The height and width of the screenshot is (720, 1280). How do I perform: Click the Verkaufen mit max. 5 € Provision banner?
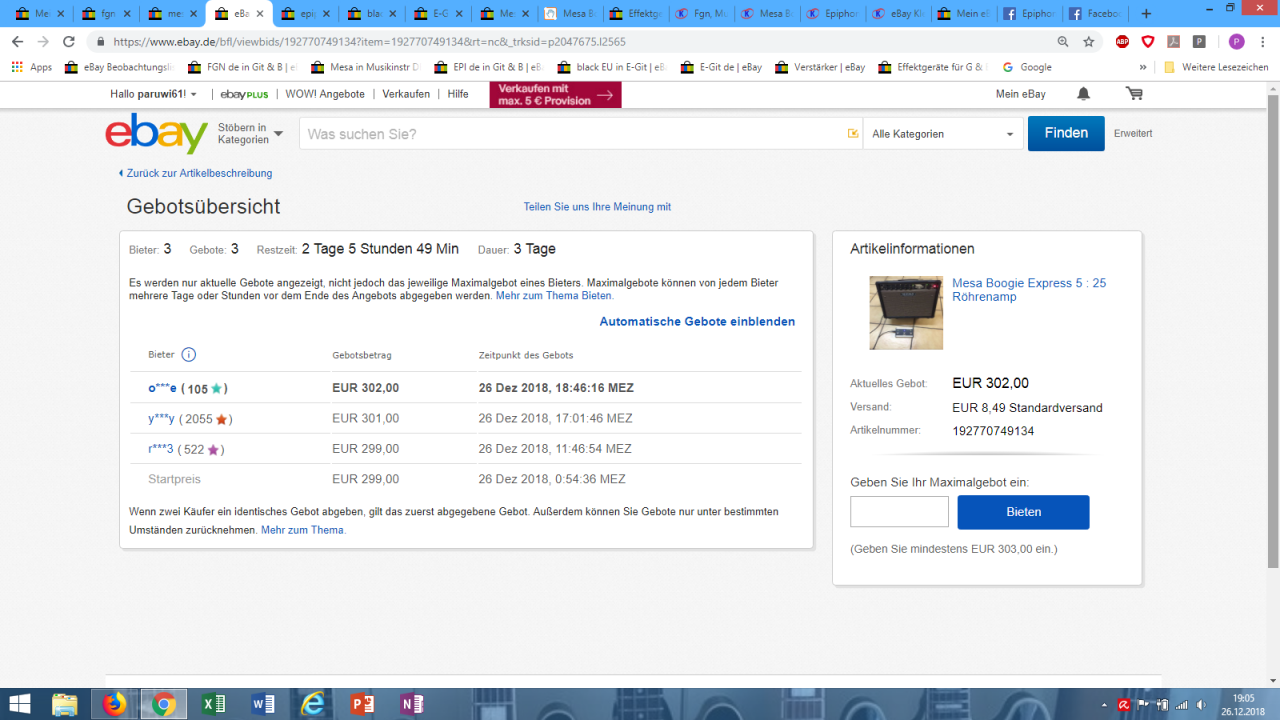[x=555, y=95]
